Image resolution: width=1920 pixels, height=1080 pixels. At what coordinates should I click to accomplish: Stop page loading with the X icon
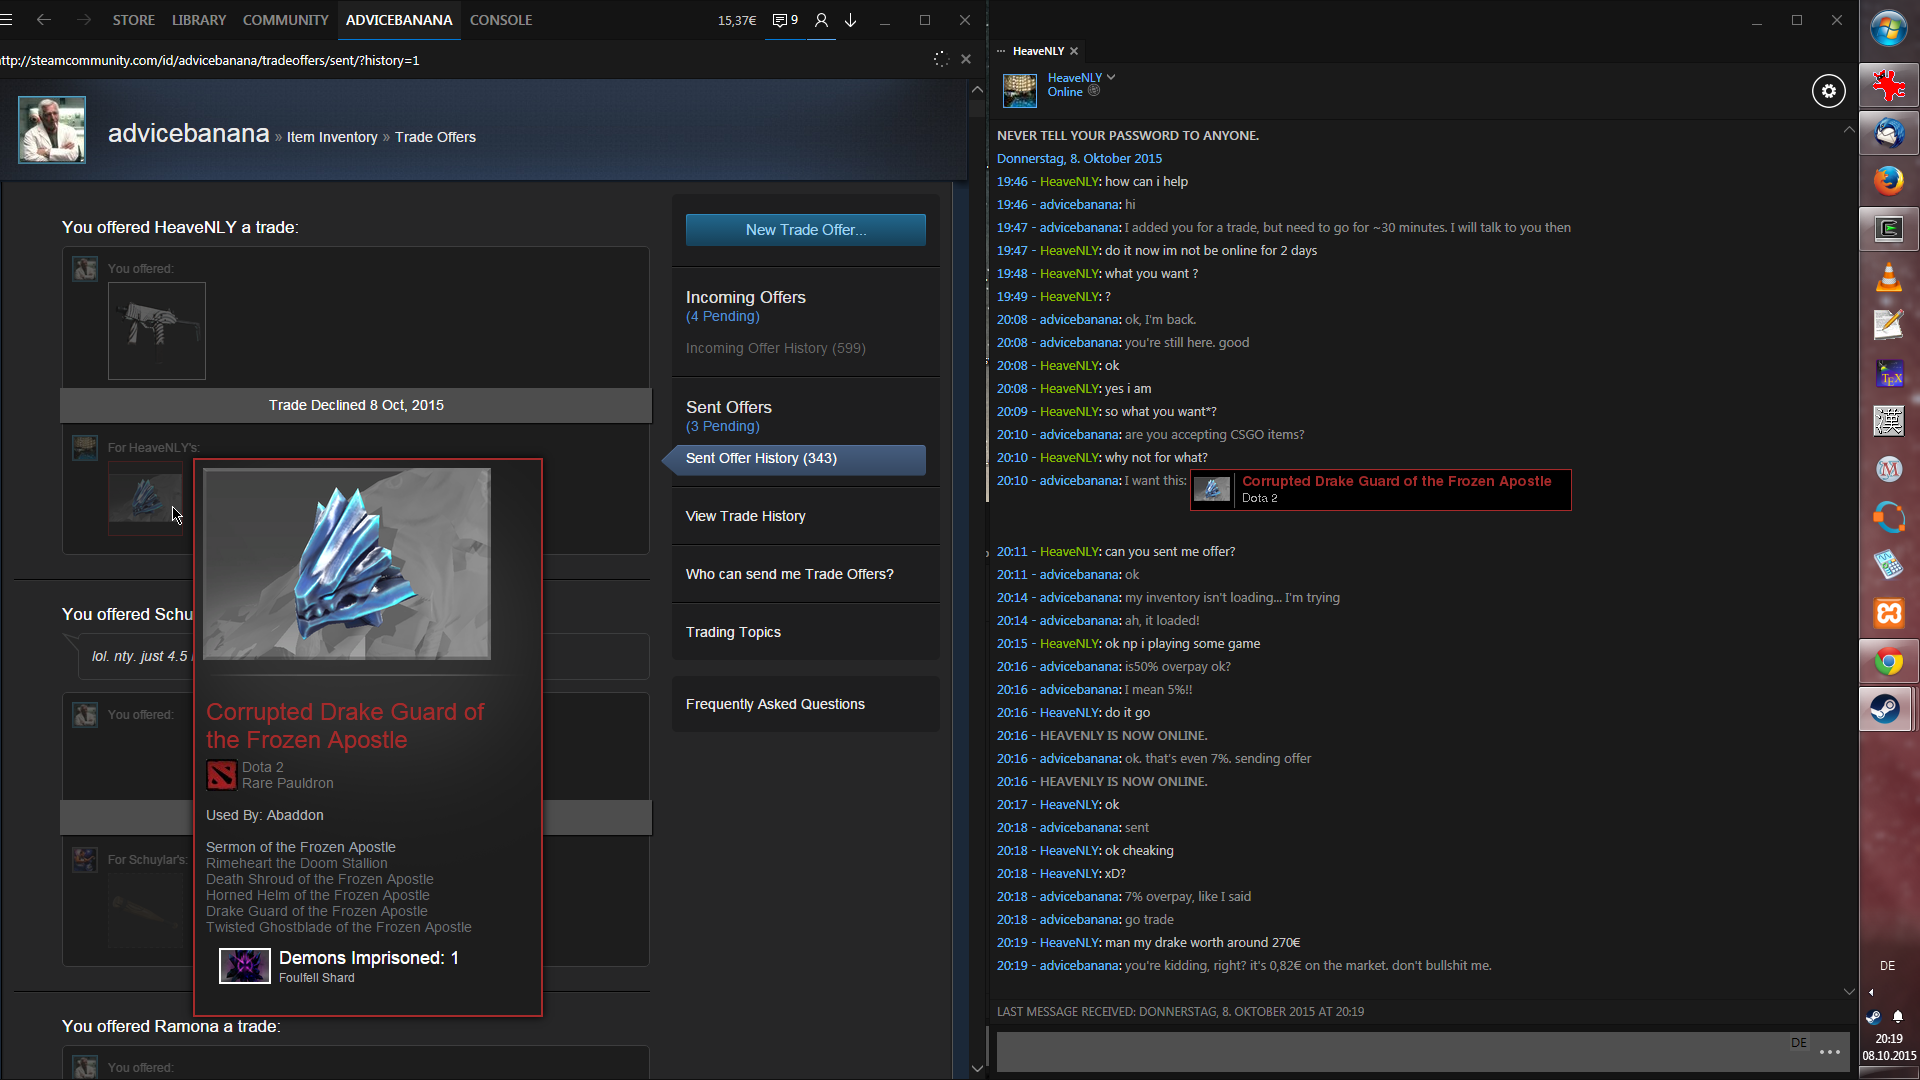tap(966, 60)
